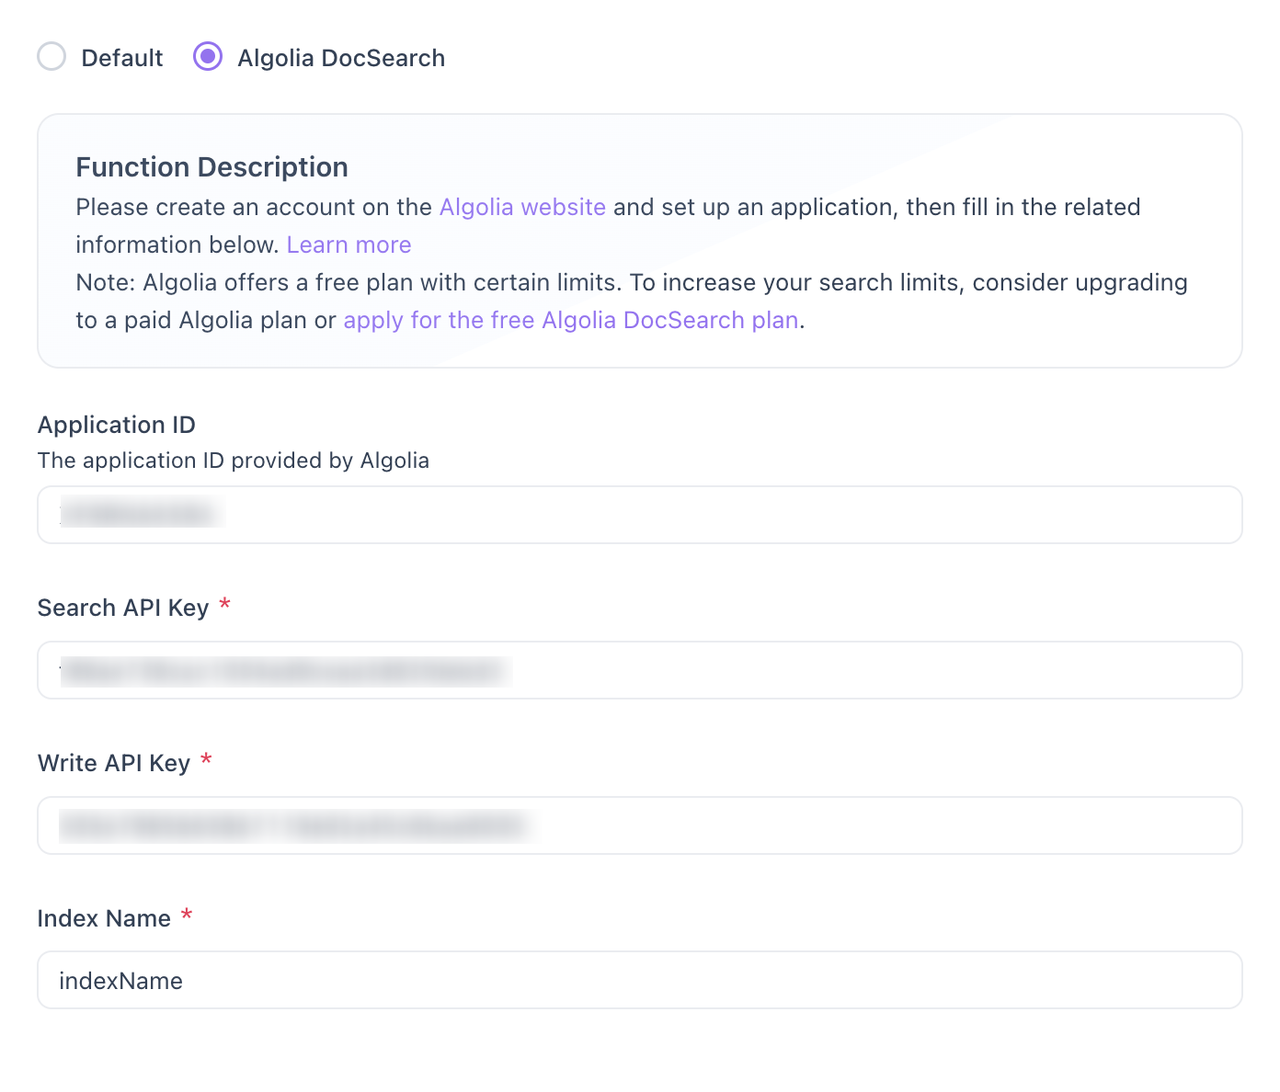Click the Write API Key label
This screenshot has height=1092, width=1280.
point(114,763)
